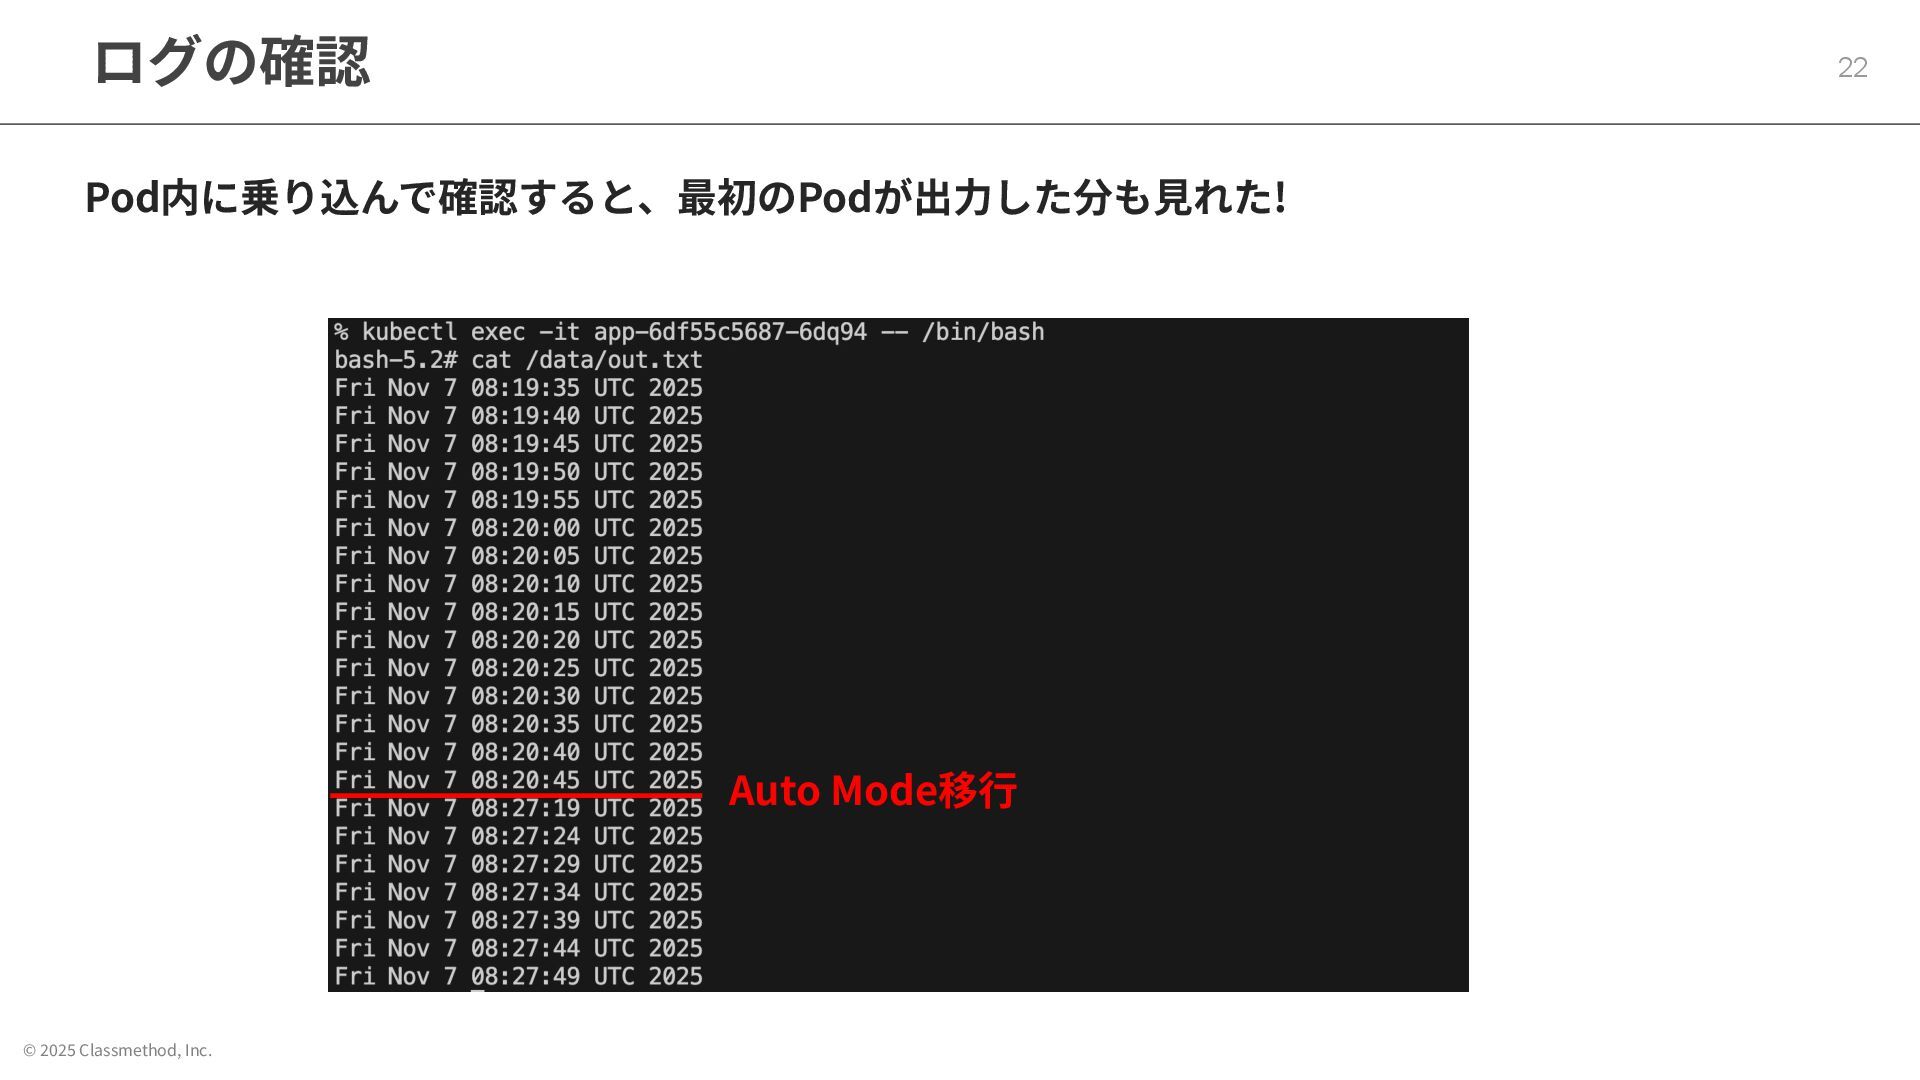Click the Classmethod copyright footer text
Viewport: 1920px width, 1080px height.
pyautogui.click(x=118, y=1050)
